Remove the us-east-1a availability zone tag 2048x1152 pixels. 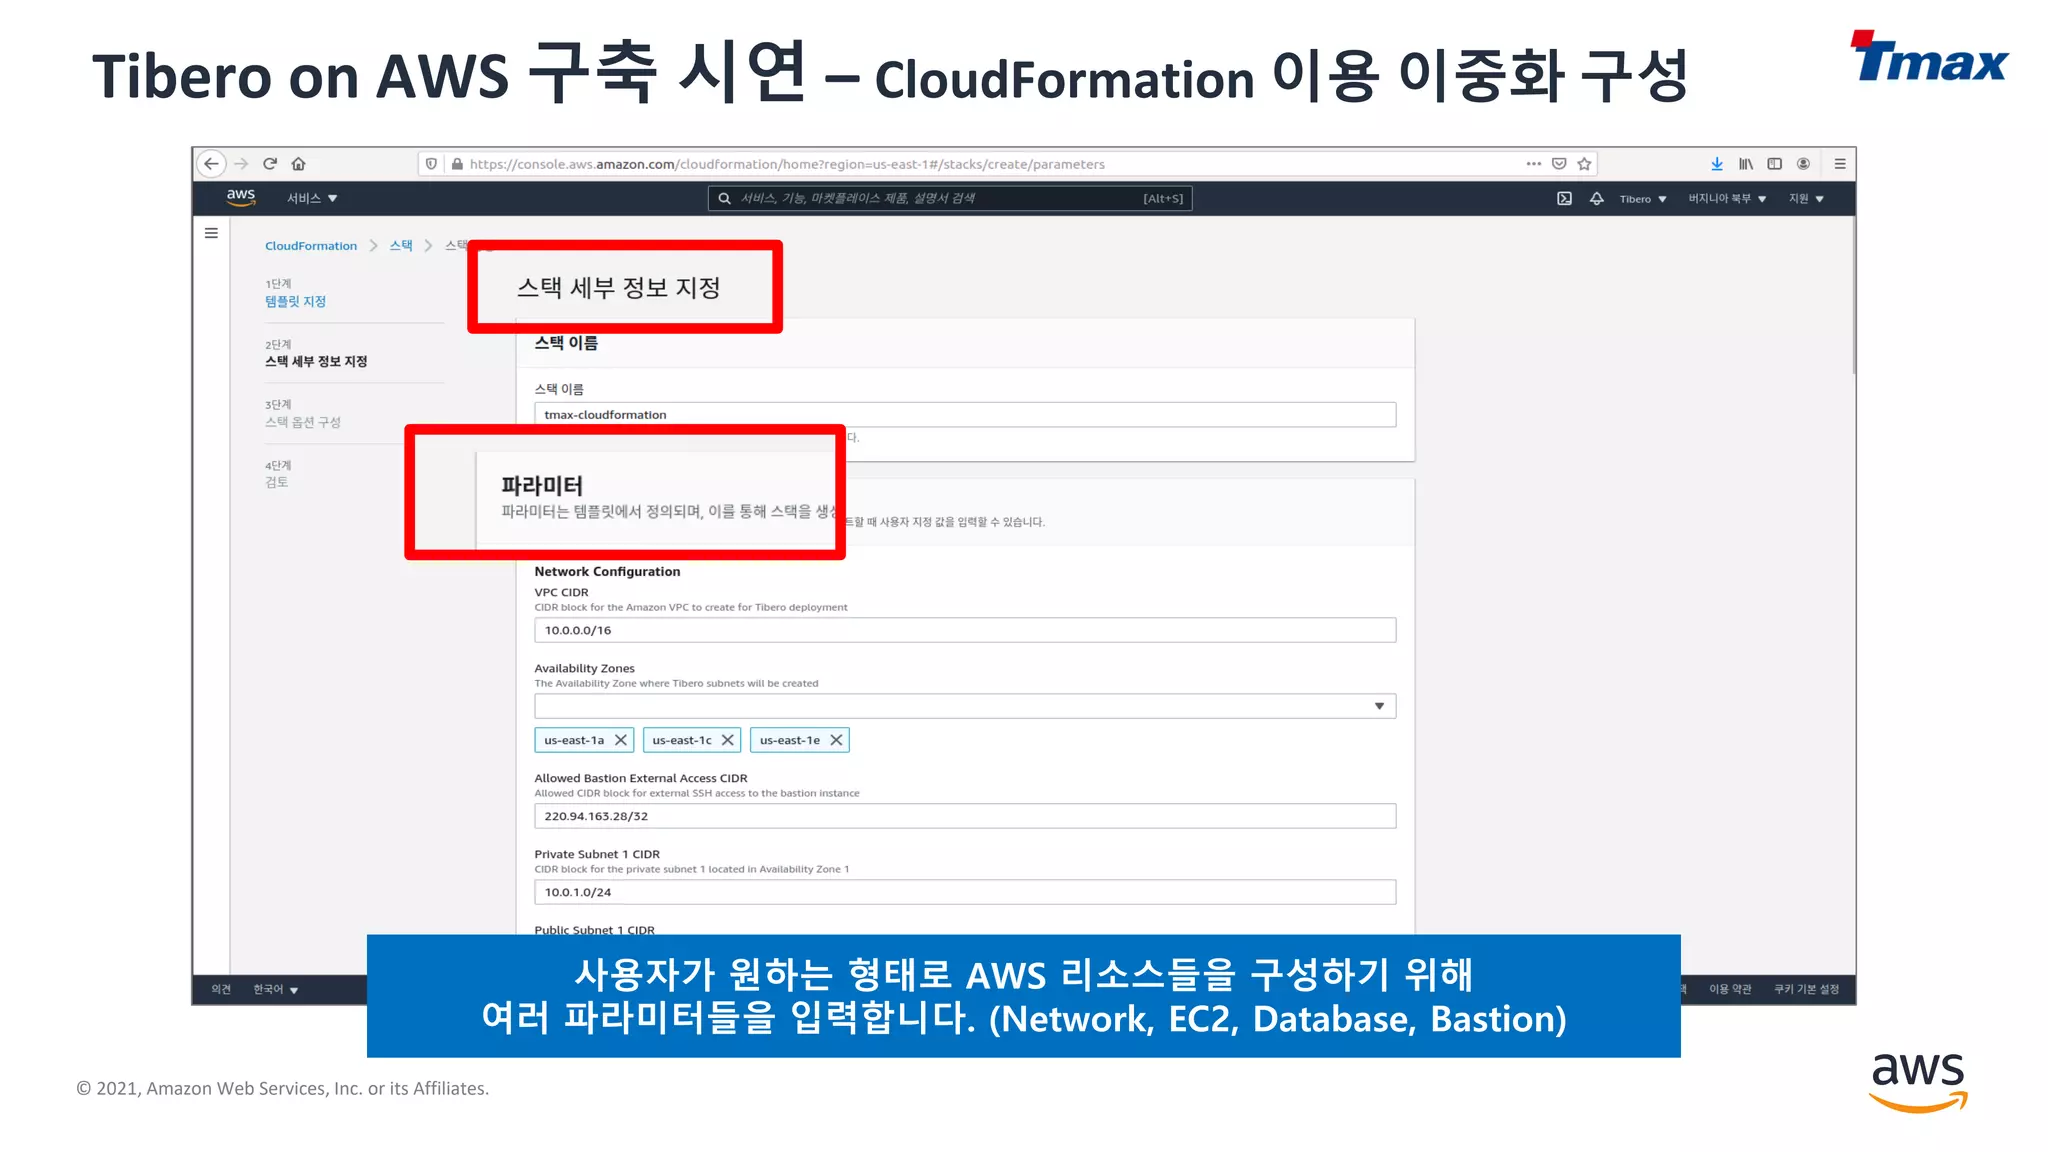pos(621,740)
